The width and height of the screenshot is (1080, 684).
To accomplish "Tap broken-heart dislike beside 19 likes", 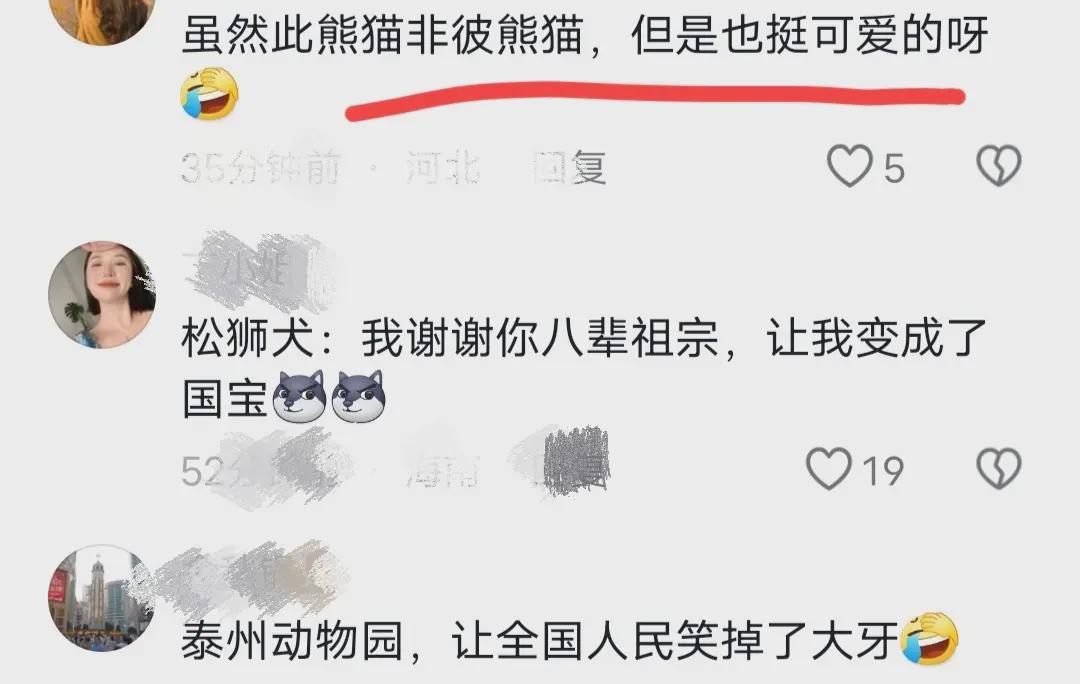I will (x=999, y=468).
